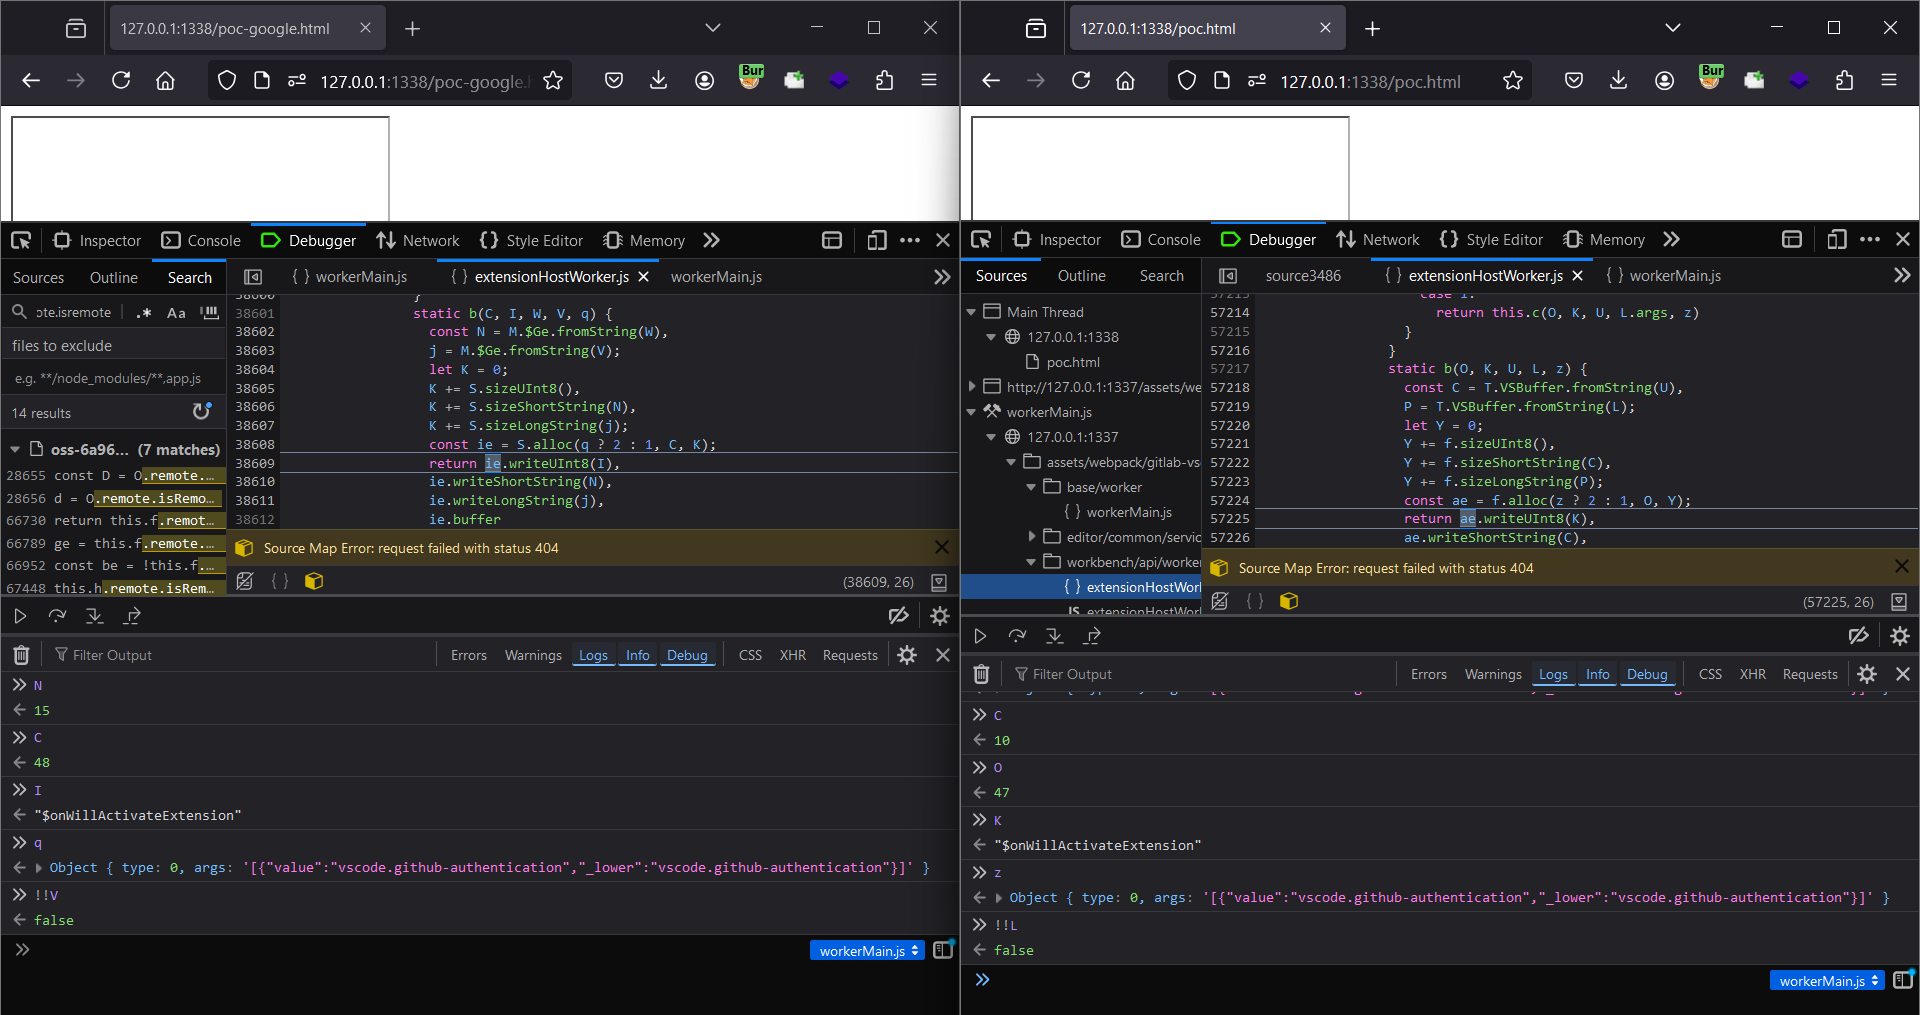The width and height of the screenshot is (1920, 1015).
Task: Select the extensionHostWor file in the sources tree
Action: [1080, 587]
